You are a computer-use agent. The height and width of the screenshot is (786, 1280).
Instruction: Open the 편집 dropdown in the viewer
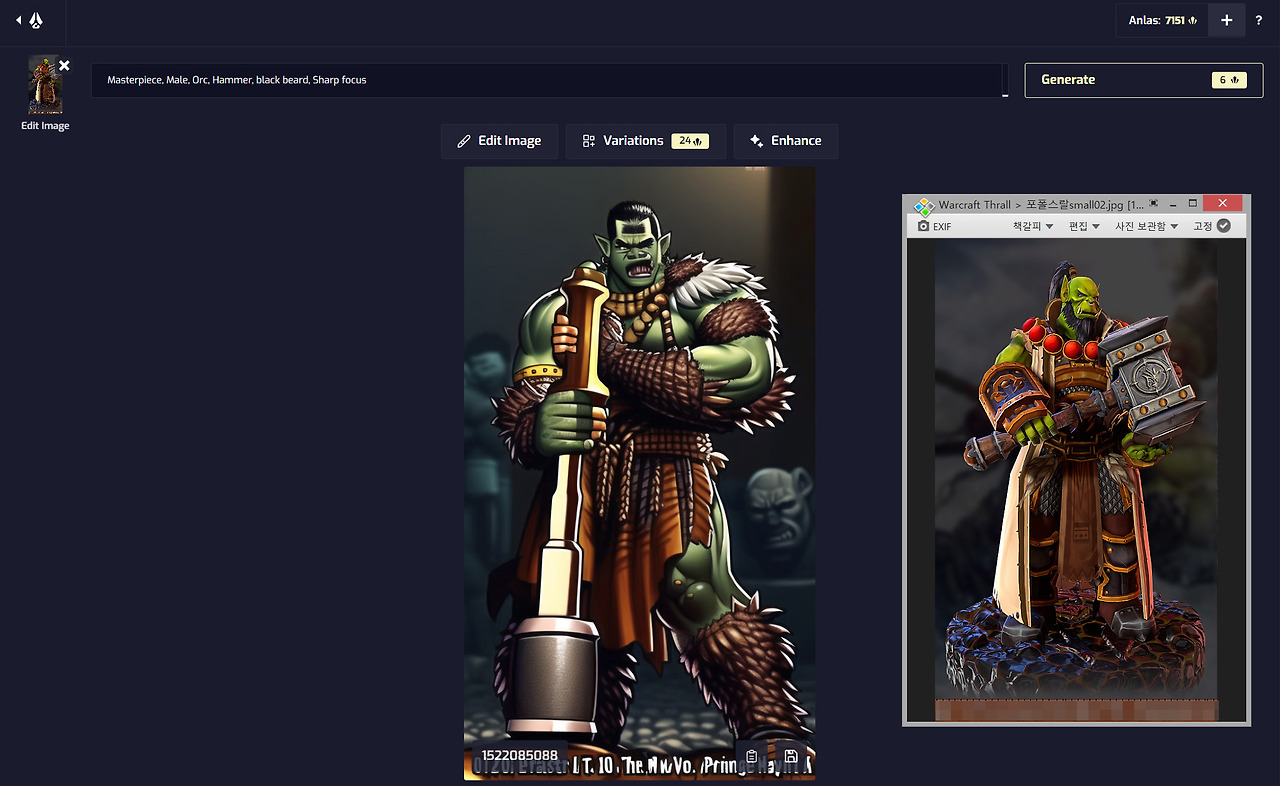1084,226
